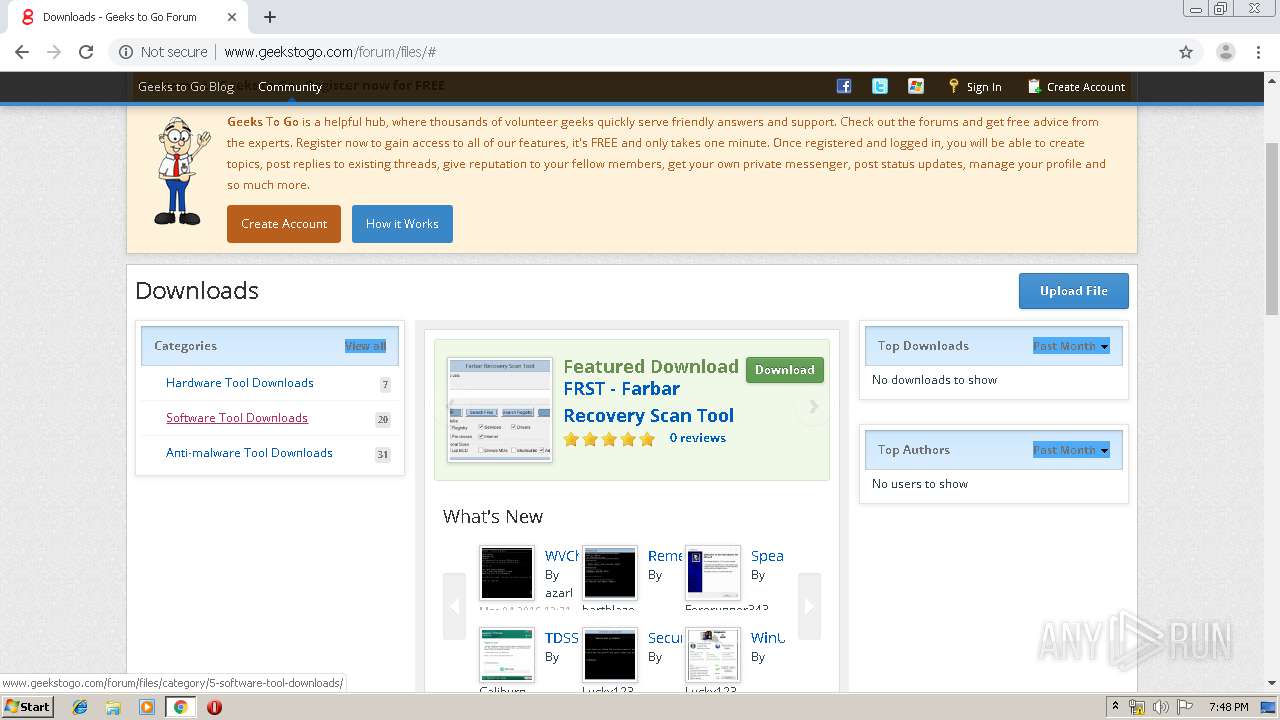Open Top Authors Past Month dropdown
The image size is (1280, 720).
[x=1071, y=450]
